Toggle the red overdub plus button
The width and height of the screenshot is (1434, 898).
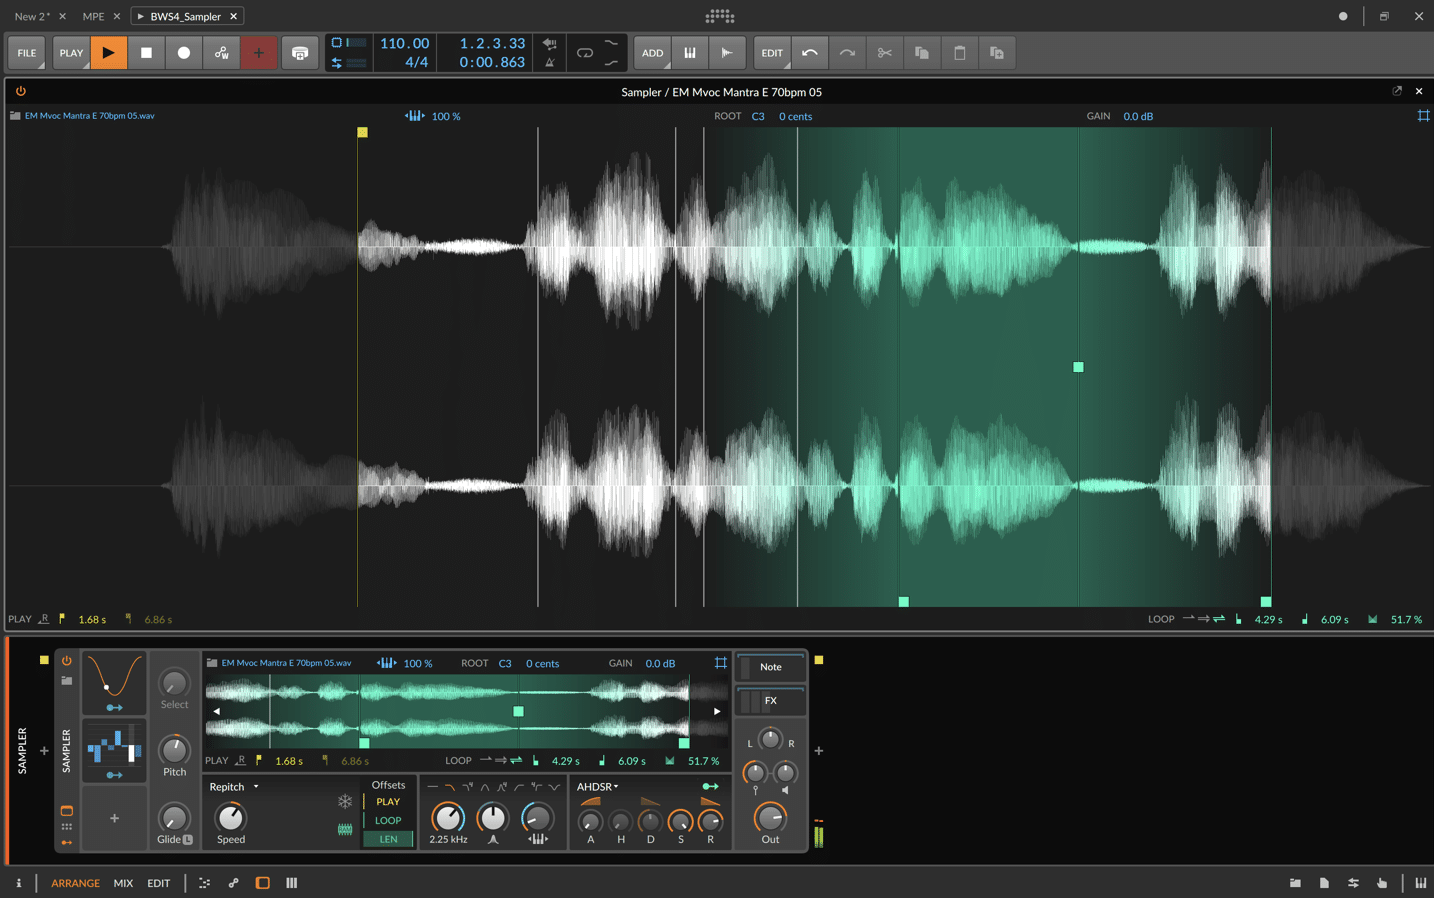click(x=259, y=53)
